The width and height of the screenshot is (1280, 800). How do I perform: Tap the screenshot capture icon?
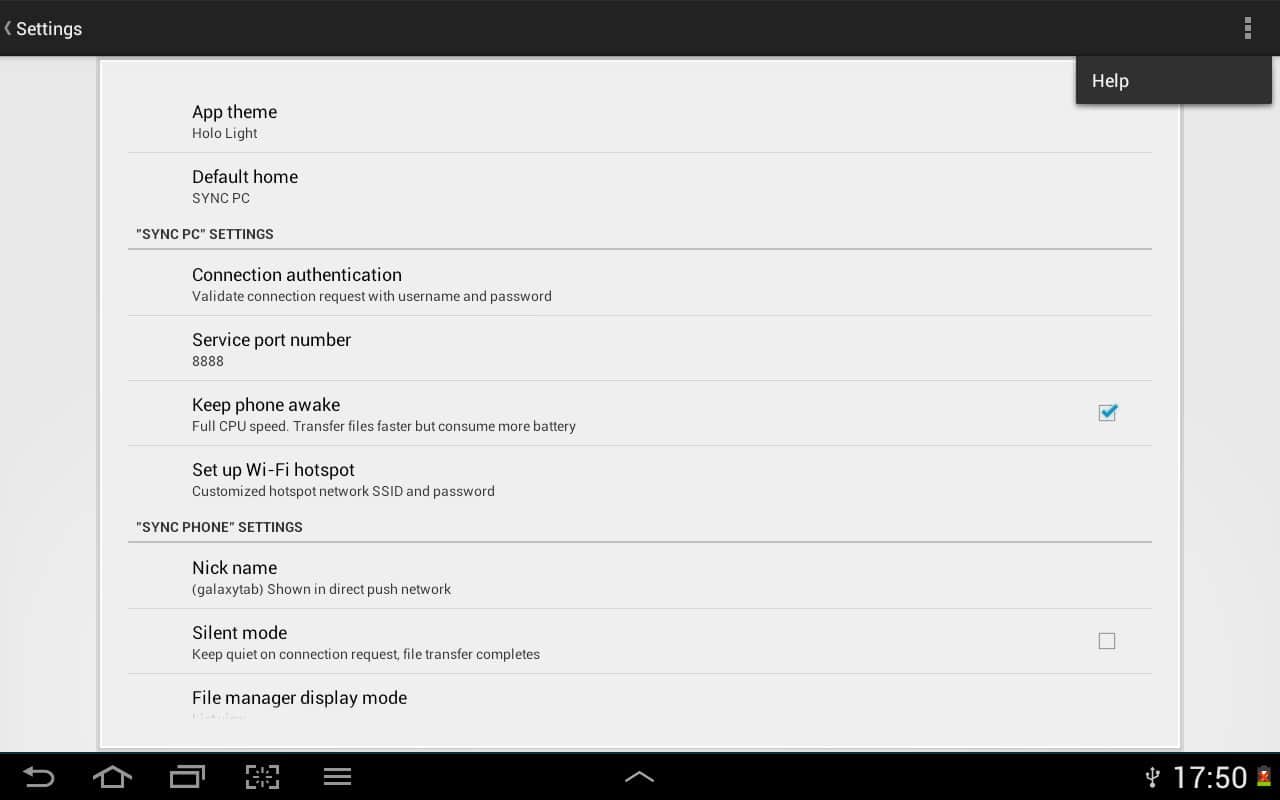262,777
